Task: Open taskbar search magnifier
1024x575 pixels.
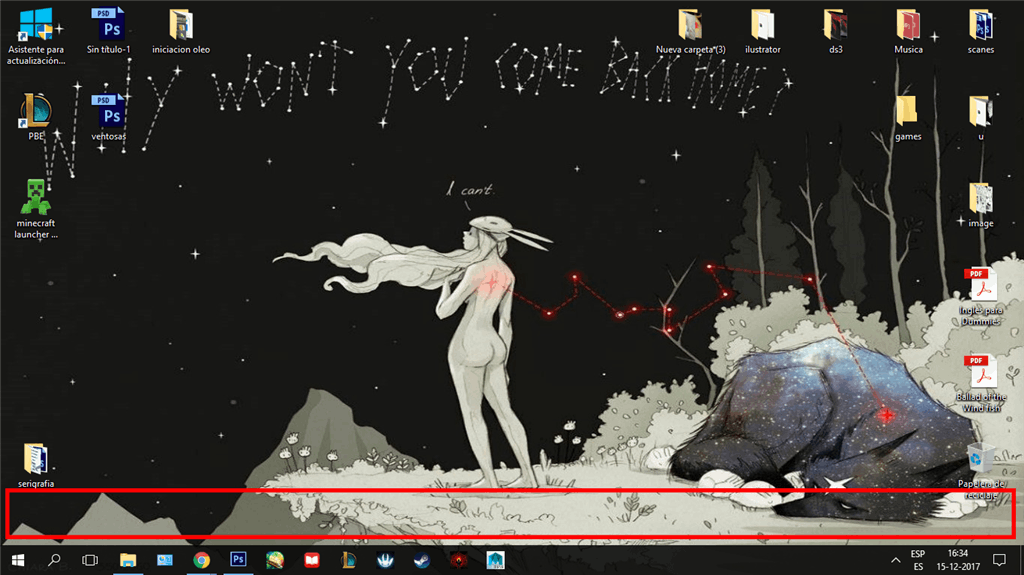Action: 54,560
